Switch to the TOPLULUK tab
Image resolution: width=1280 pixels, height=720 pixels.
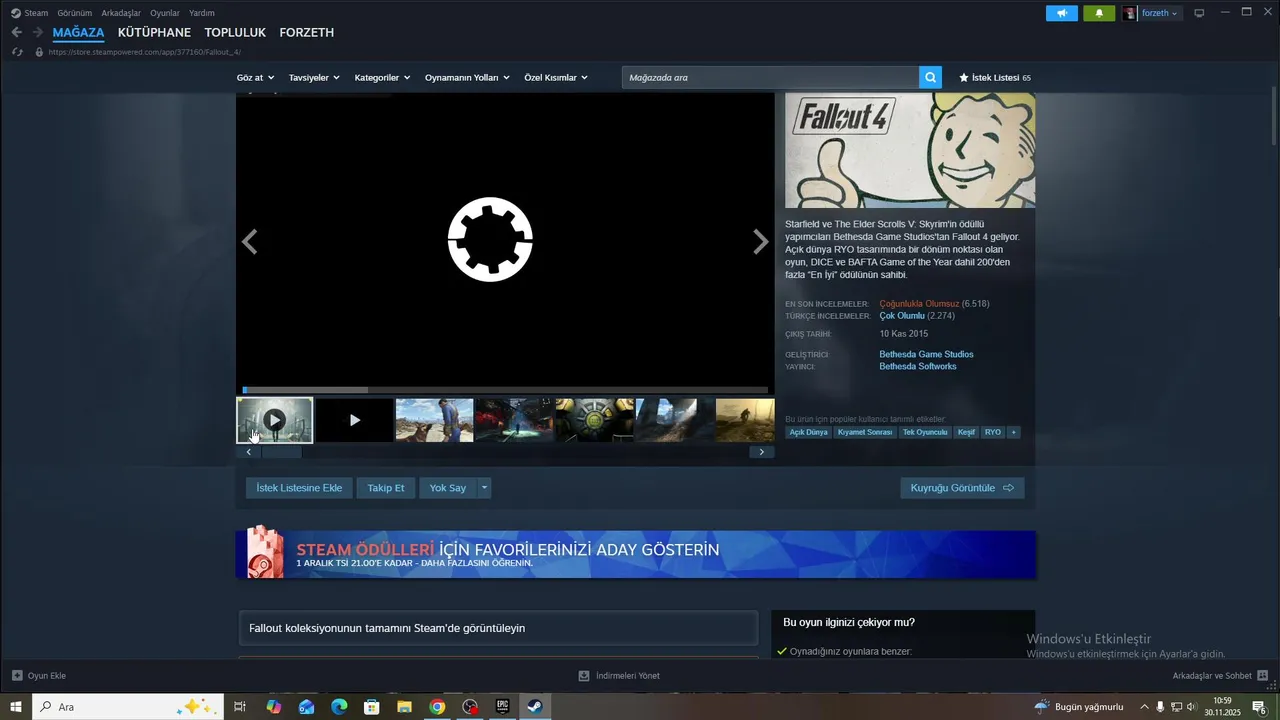[235, 32]
